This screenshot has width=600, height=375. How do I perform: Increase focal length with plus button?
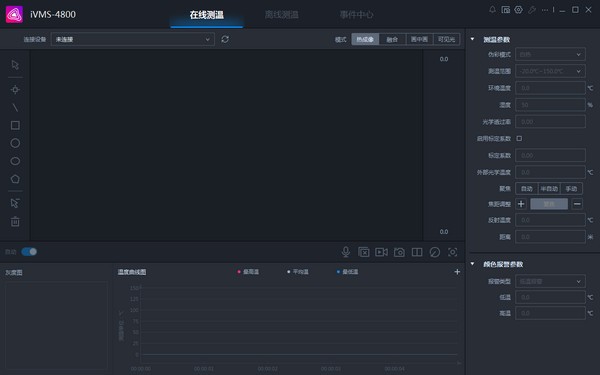[x=521, y=204]
